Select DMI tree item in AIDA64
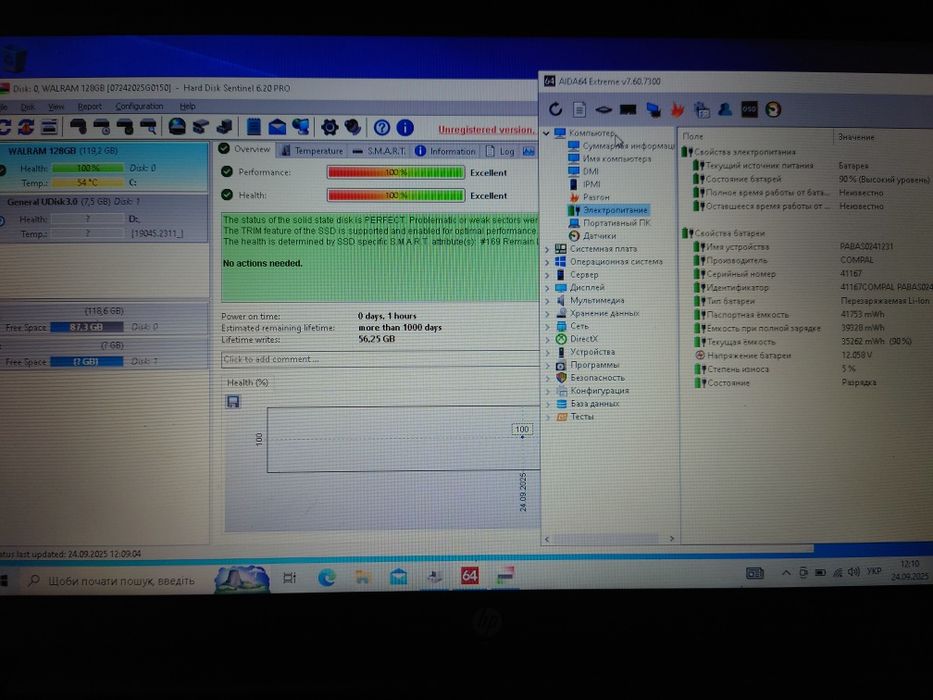This screenshot has width=933, height=700. tap(591, 171)
